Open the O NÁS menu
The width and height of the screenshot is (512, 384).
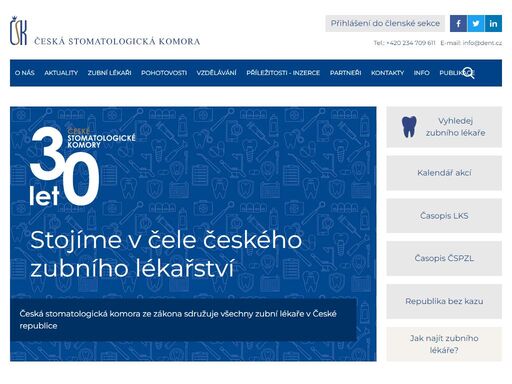tap(25, 73)
